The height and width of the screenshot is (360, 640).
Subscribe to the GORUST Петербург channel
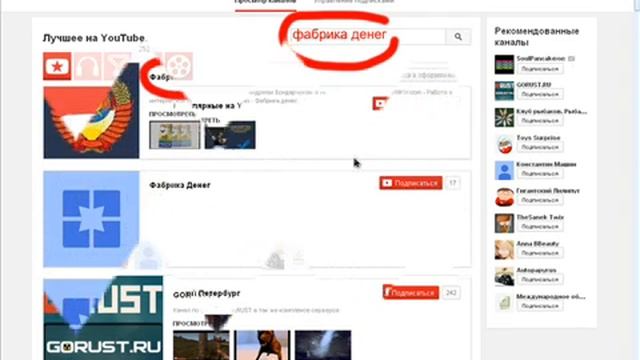point(411,293)
